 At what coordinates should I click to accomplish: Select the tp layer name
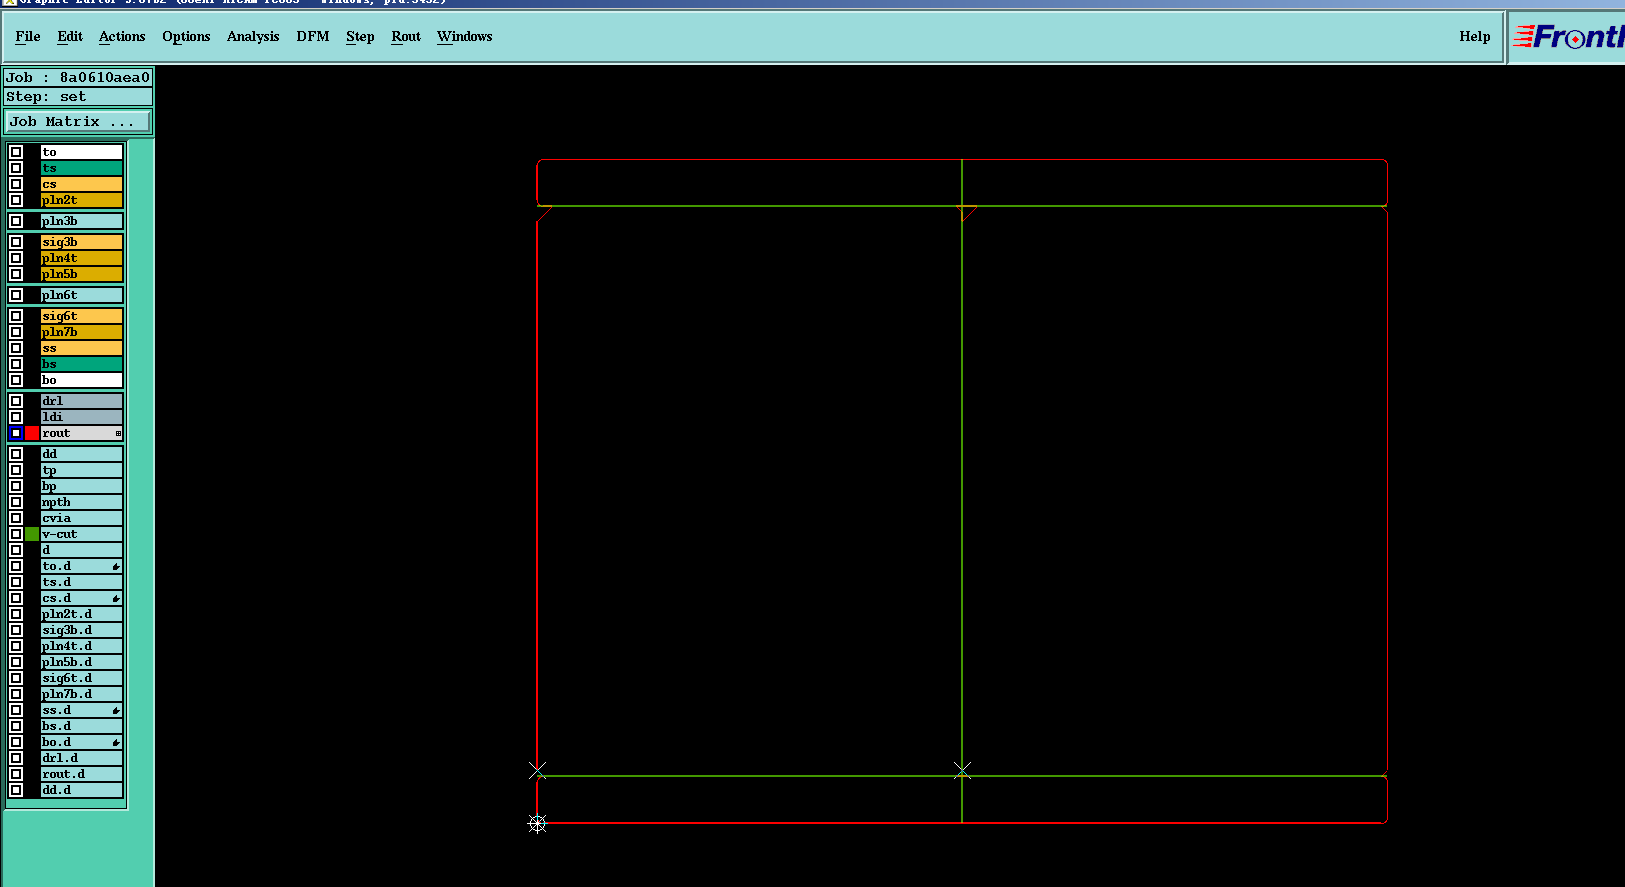(x=81, y=470)
